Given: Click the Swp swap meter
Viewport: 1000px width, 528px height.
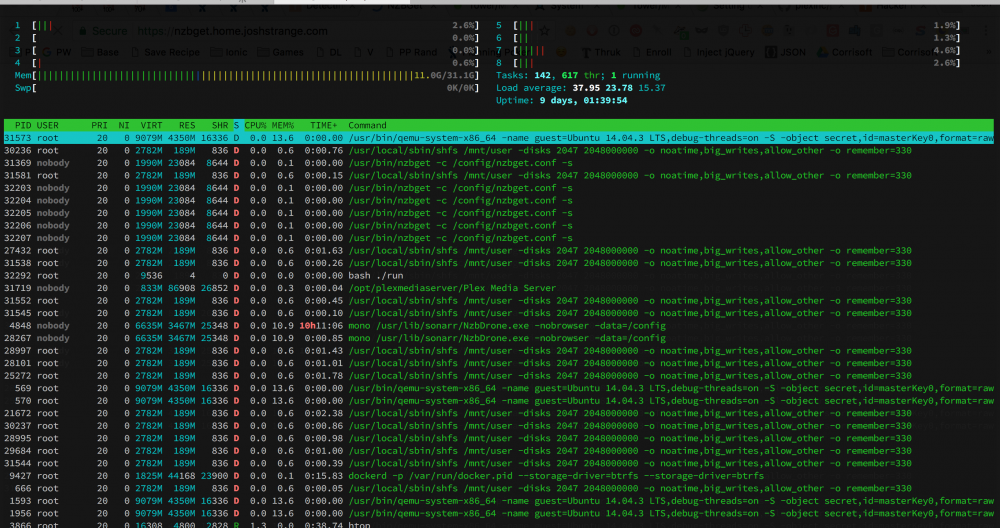Looking at the screenshot, I should (246, 88).
